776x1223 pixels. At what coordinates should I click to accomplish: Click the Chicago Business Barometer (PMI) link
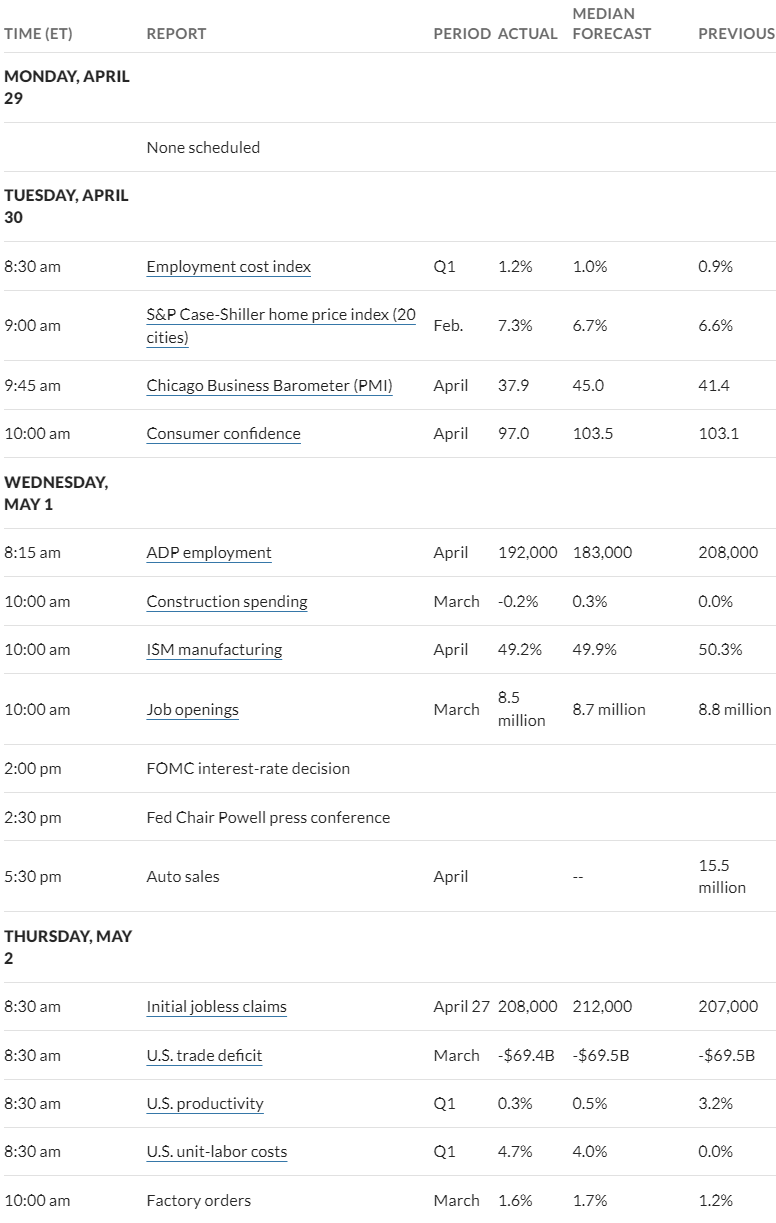(x=269, y=386)
